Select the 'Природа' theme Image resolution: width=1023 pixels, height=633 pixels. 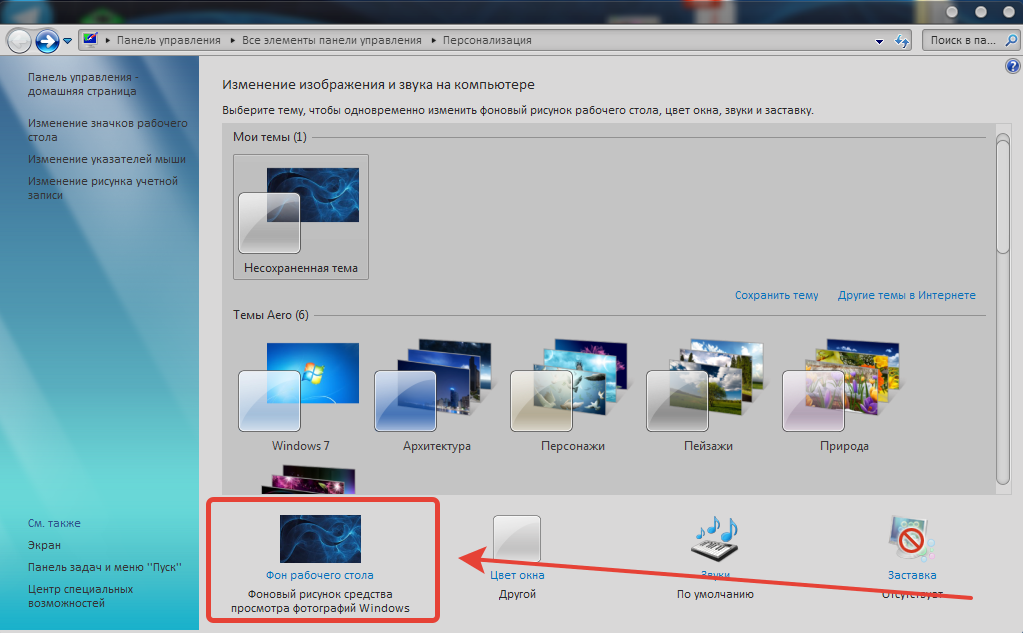(844, 395)
